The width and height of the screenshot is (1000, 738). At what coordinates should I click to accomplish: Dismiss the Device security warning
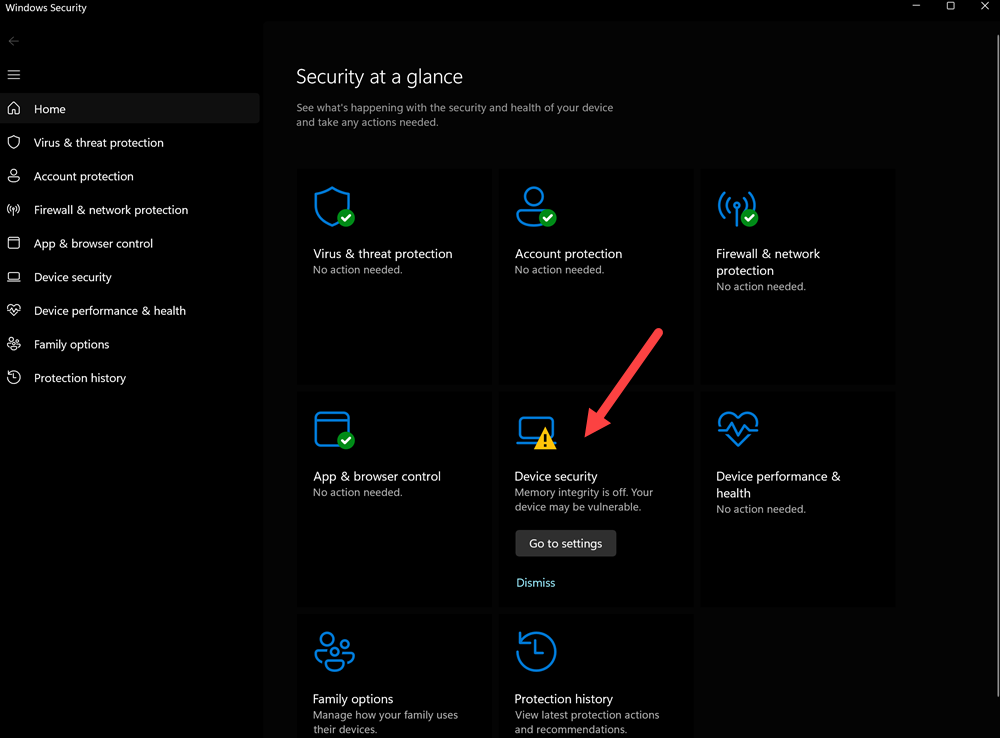tap(535, 583)
